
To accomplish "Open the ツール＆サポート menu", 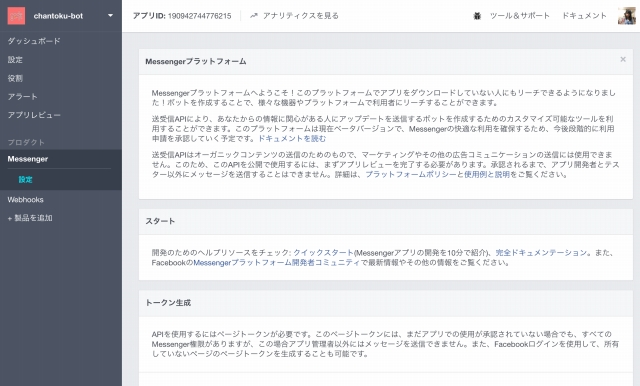I will click(x=520, y=16).
